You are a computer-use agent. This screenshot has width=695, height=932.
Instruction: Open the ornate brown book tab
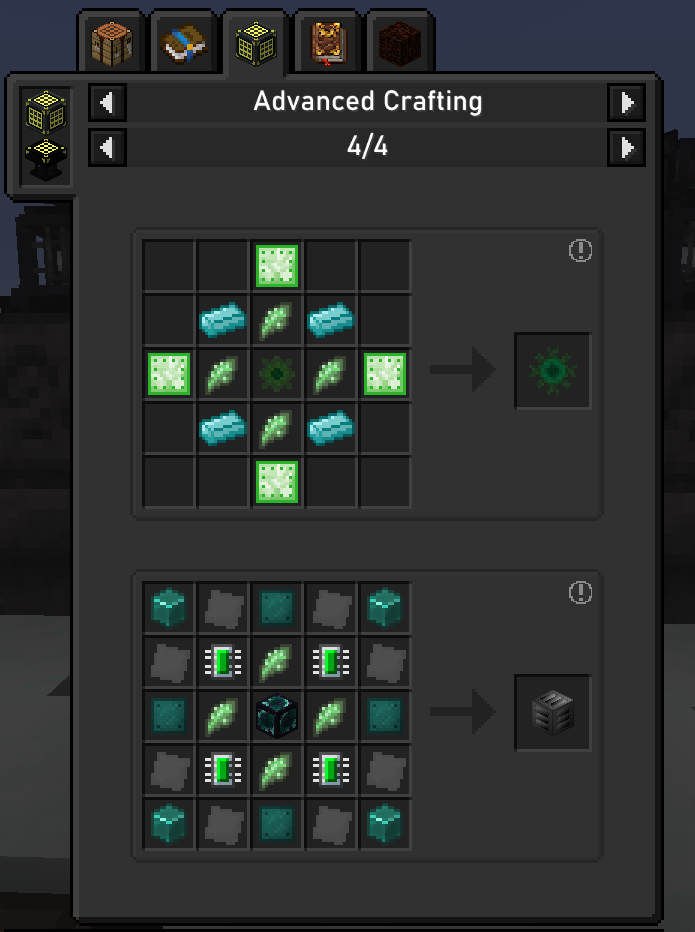tap(328, 42)
